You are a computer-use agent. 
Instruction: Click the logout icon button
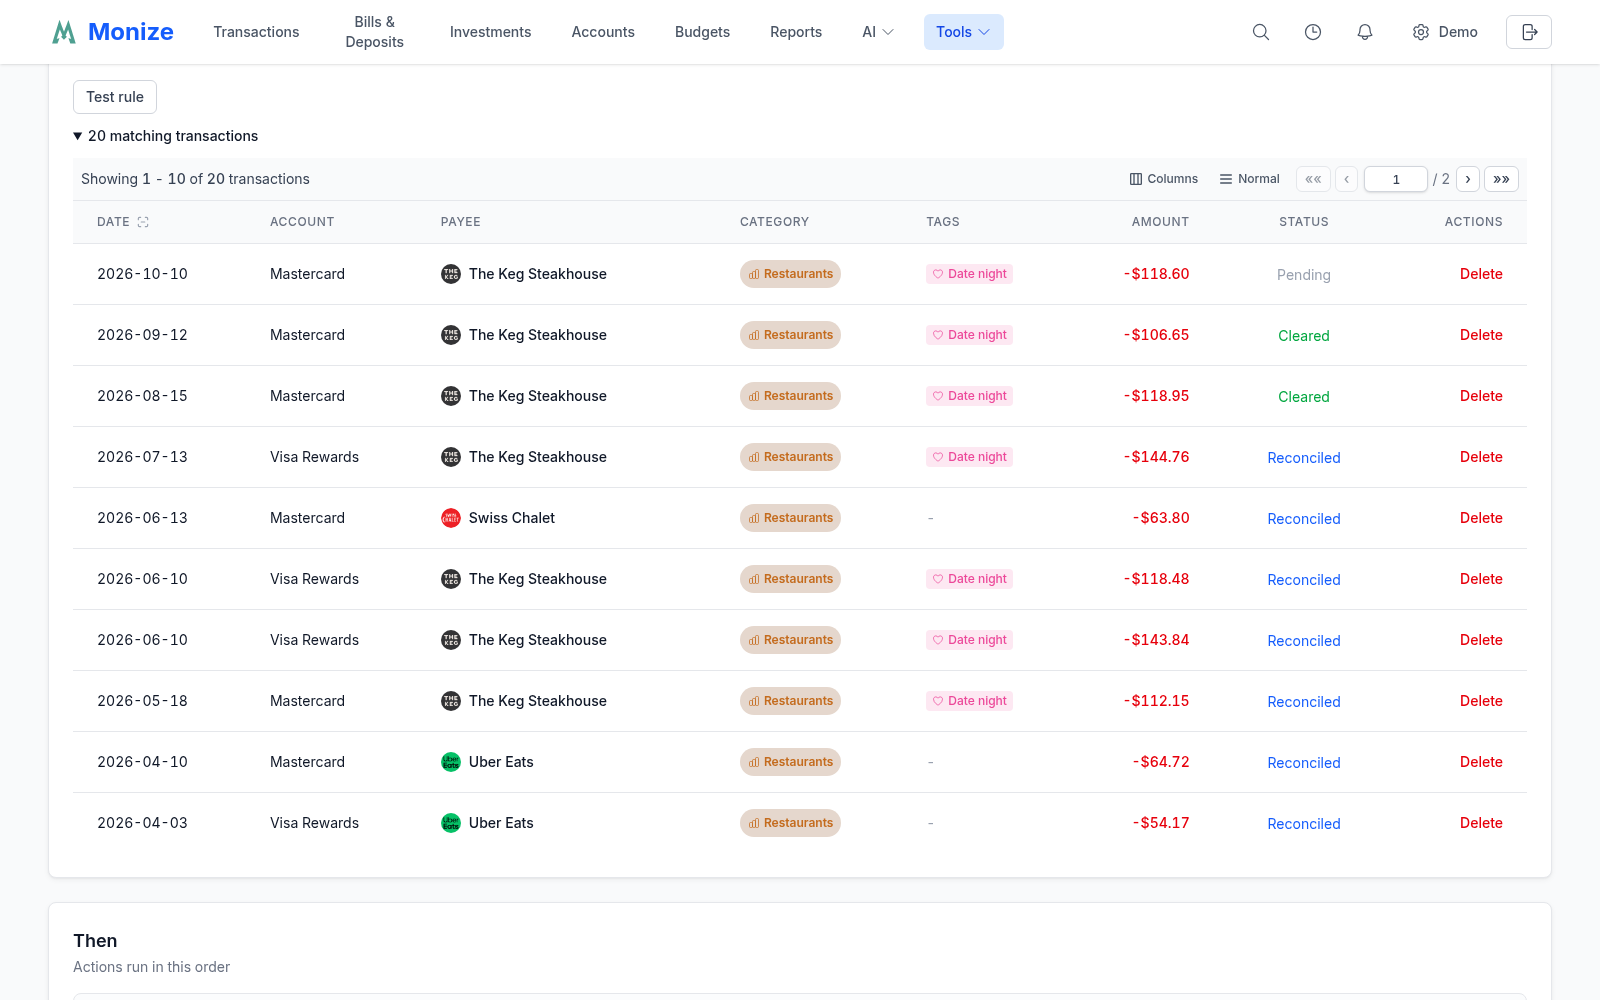(1529, 32)
